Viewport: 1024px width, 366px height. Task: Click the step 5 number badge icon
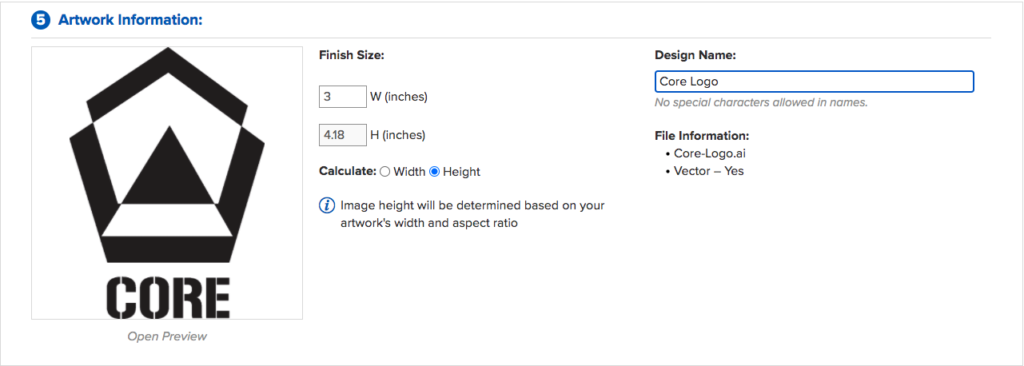tap(41, 20)
